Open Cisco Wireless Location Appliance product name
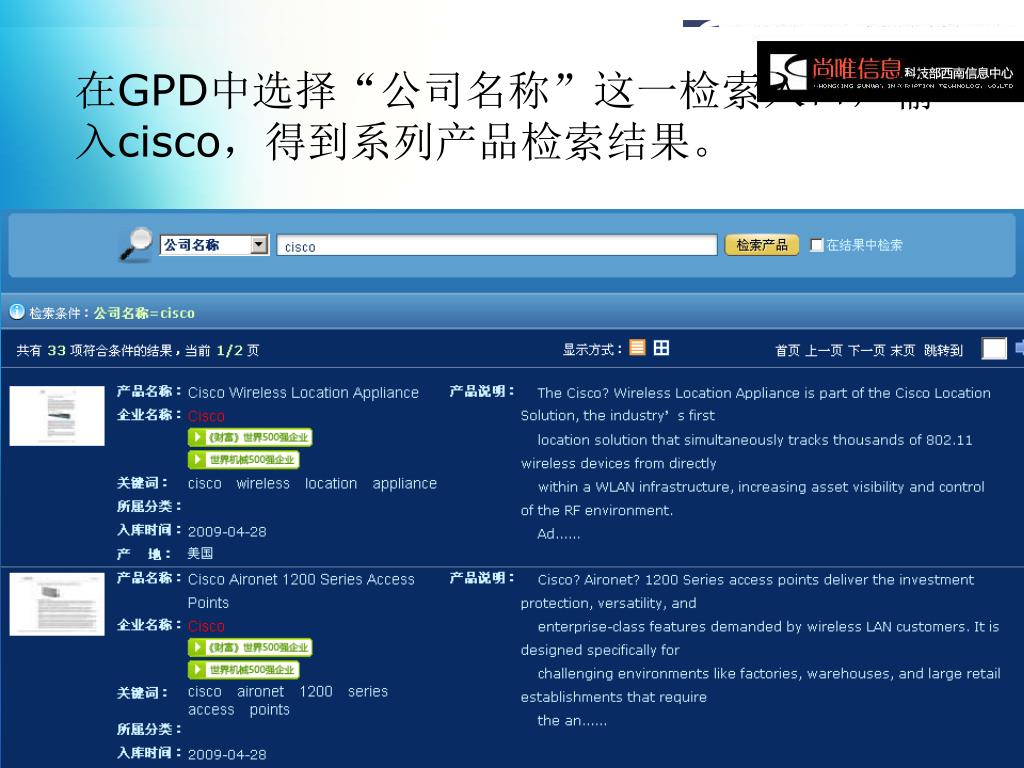Screen dimensions: 1024x768 pos(303,392)
